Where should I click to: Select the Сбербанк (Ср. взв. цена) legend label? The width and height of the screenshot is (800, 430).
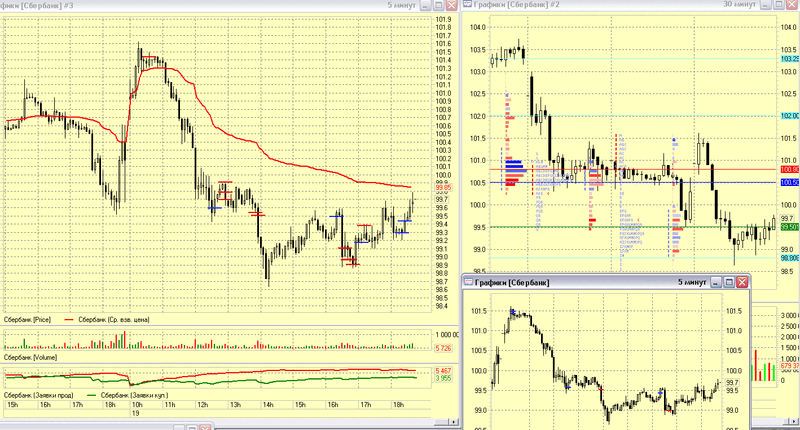click(113, 320)
